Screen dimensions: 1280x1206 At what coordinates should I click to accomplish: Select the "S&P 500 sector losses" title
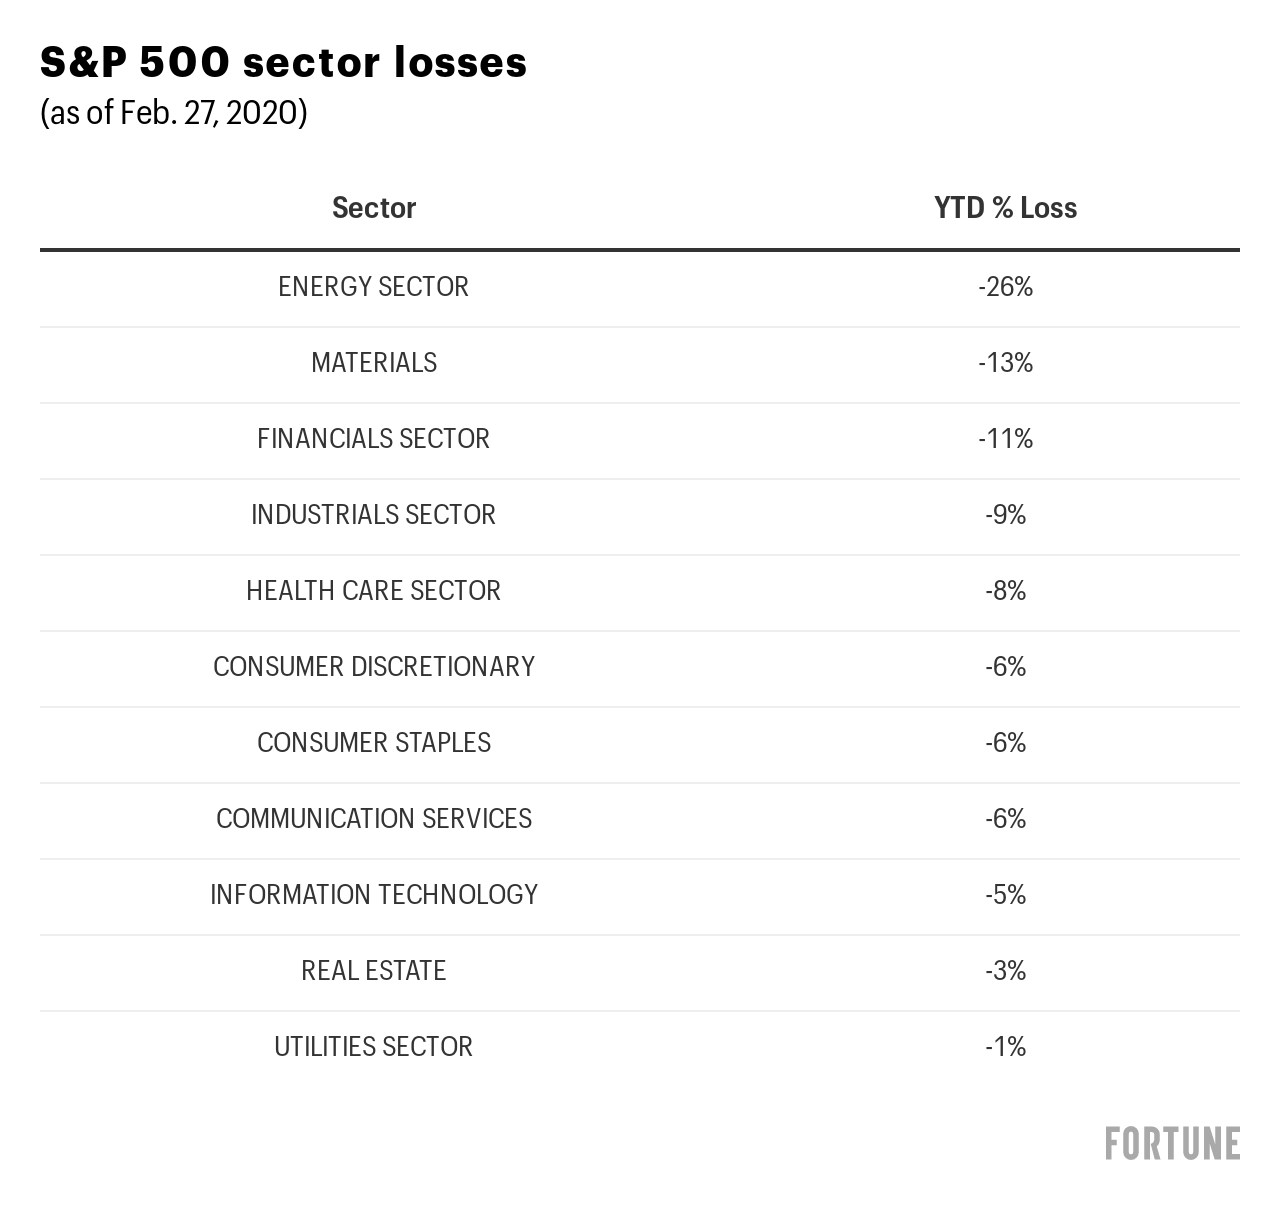pyautogui.click(x=283, y=62)
